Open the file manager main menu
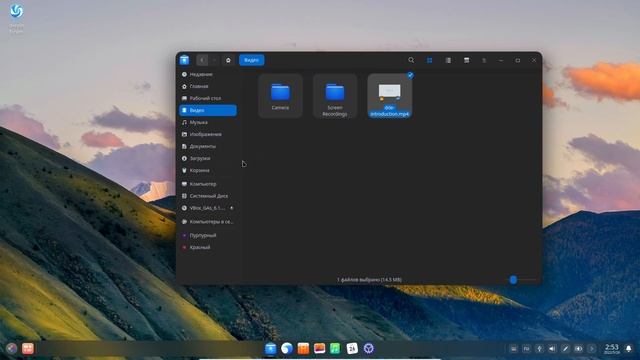The width and height of the screenshot is (640, 360). pos(484,60)
